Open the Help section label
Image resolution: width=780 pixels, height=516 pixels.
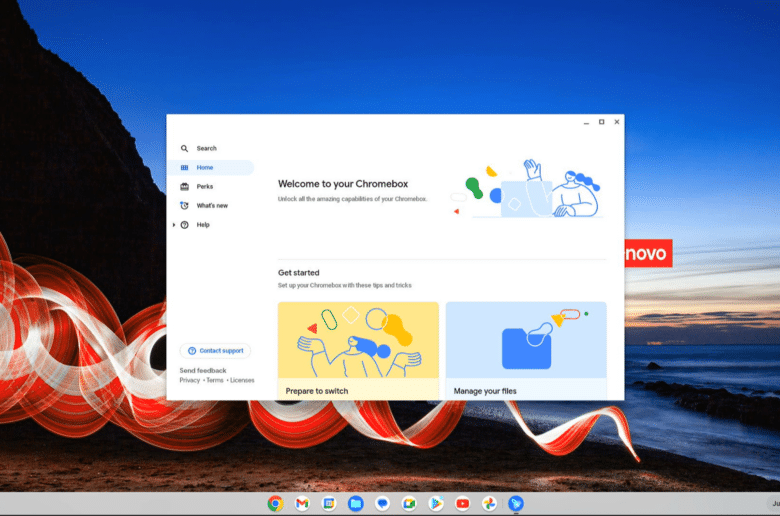click(x=203, y=225)
